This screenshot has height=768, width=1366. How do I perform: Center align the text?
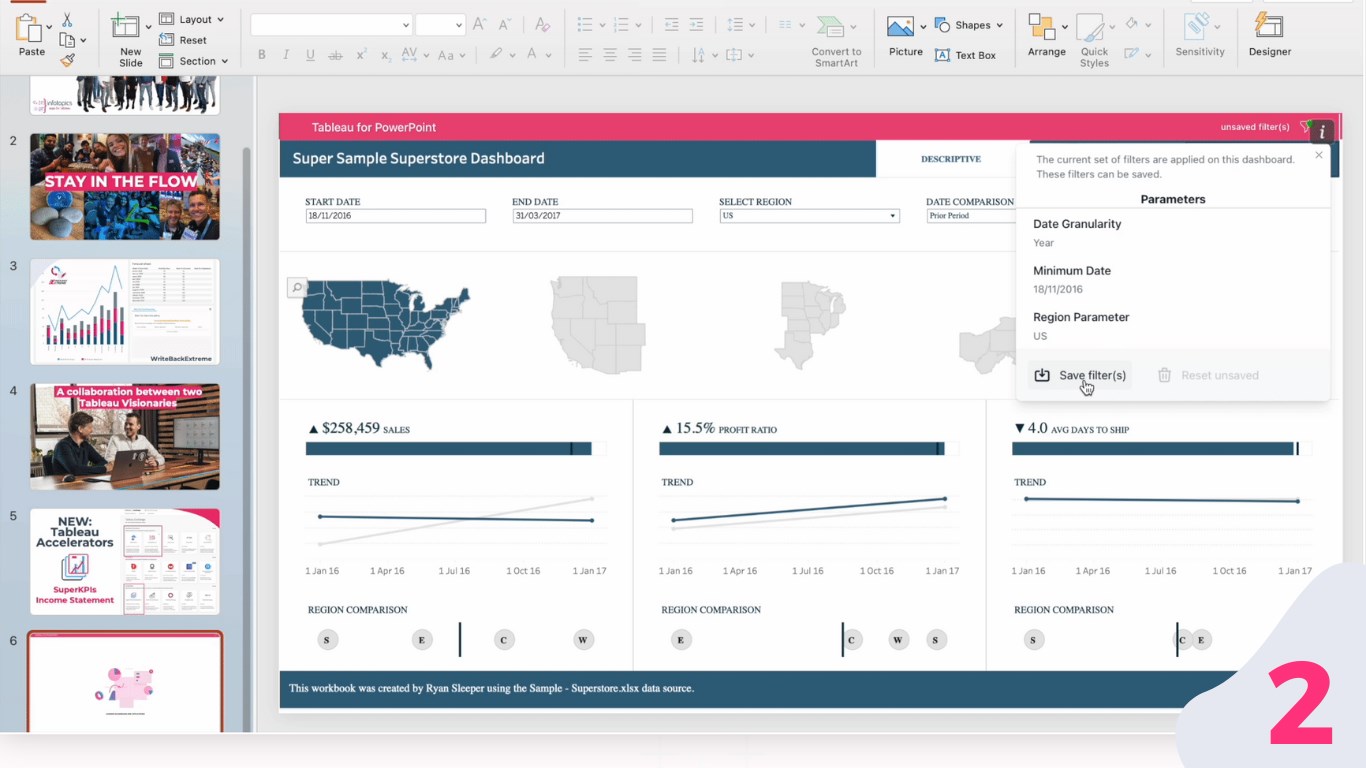click(x=610, y=55)
